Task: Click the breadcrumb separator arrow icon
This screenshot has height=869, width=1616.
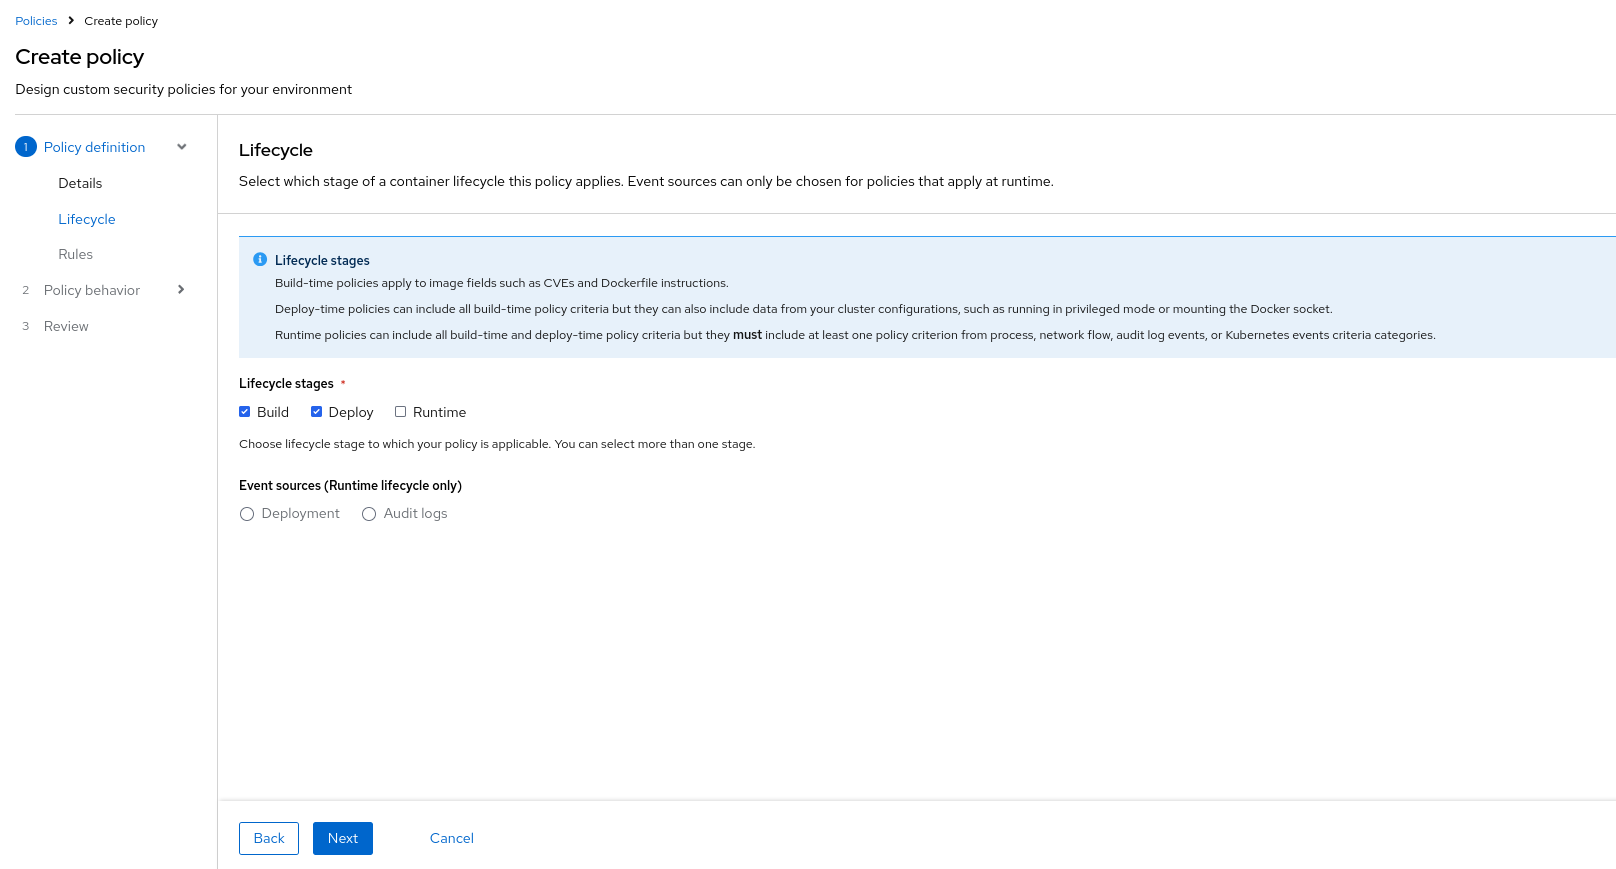Action: [71, 21]
